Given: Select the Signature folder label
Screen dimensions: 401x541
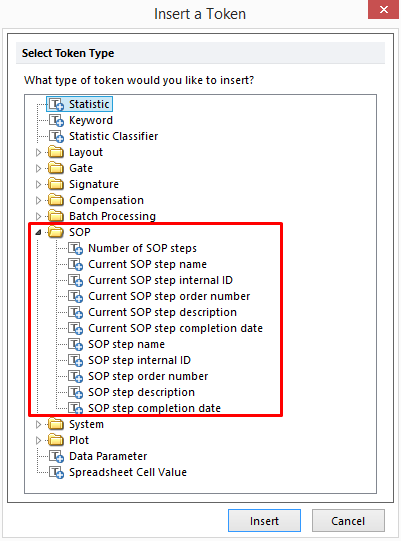Looking at the screenshot, I should pos(94,184).
